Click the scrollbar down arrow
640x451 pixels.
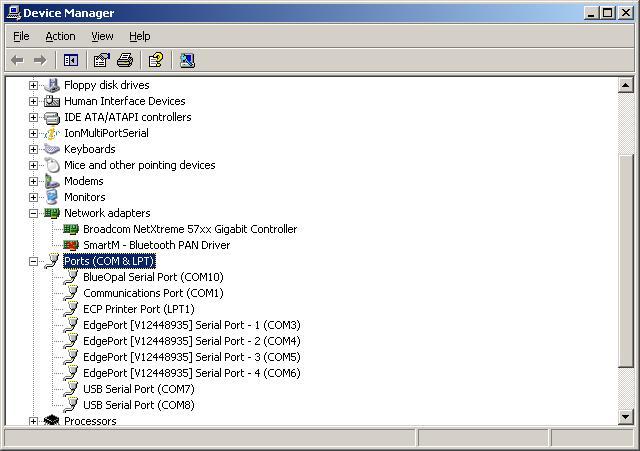point(625,417)
